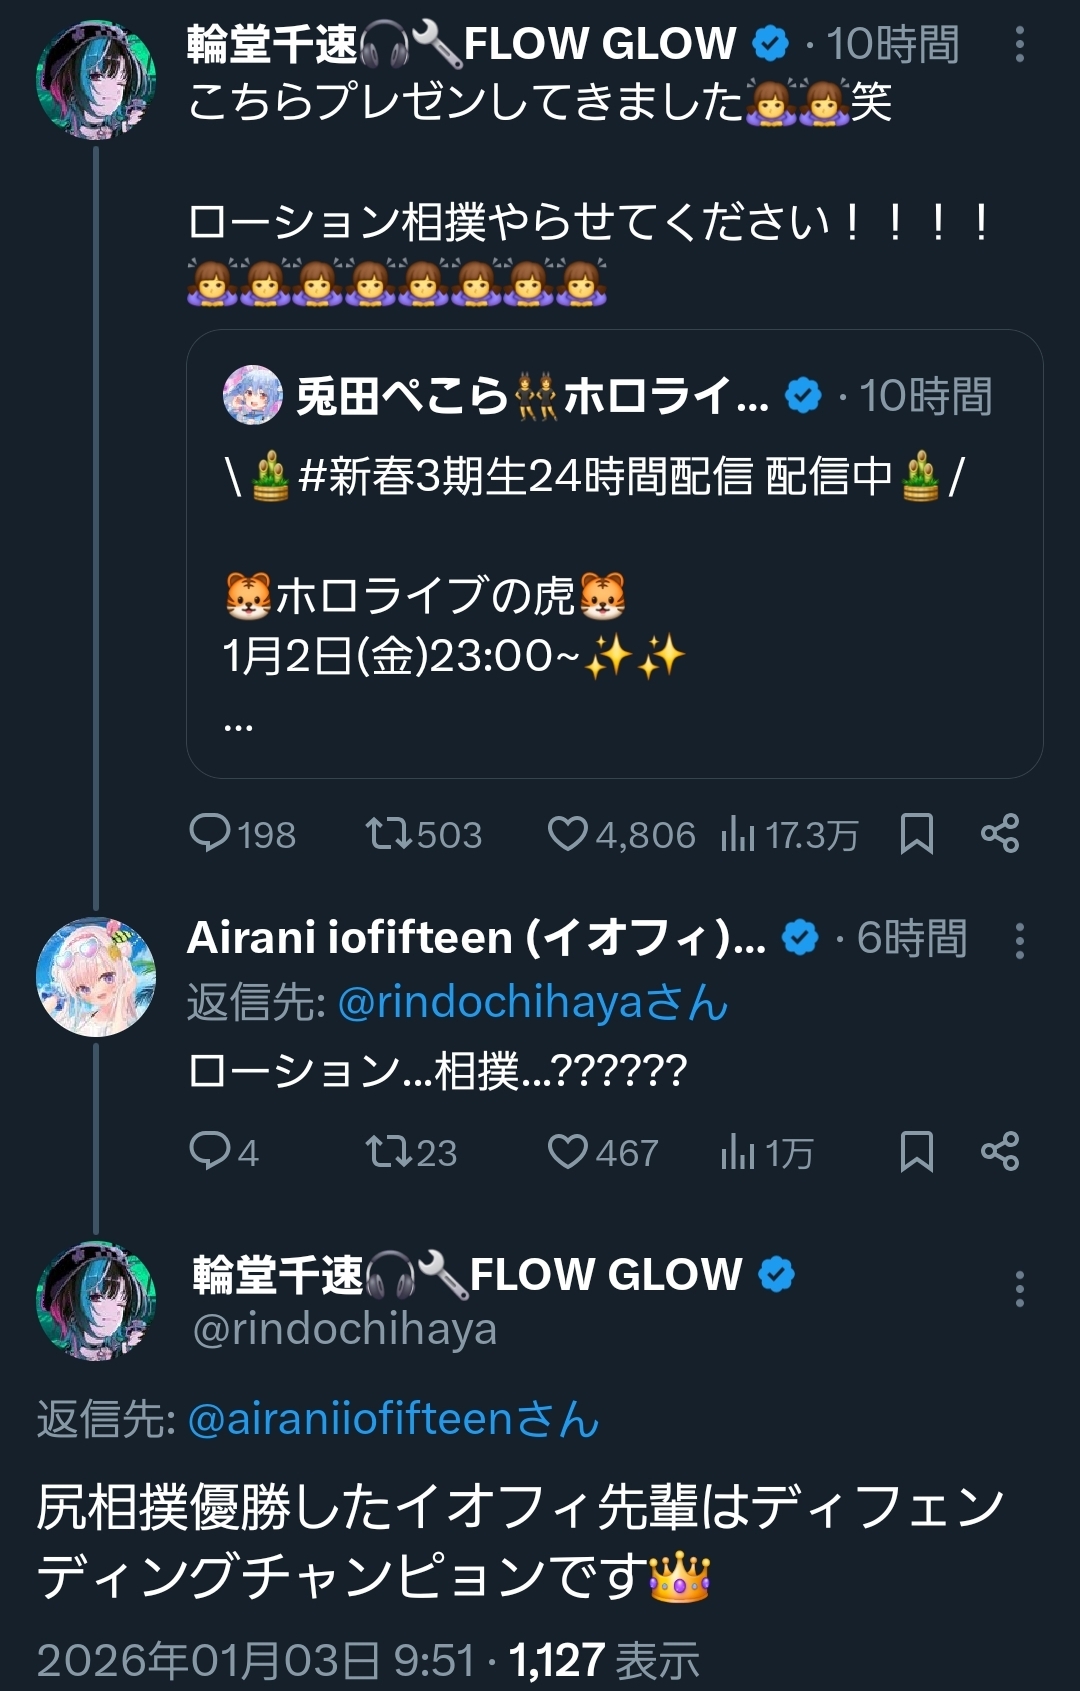Bookmark Airani iofifteen's reply
The height and width of the screenshot is (1691, 1080).
(x=916, y=1151)
